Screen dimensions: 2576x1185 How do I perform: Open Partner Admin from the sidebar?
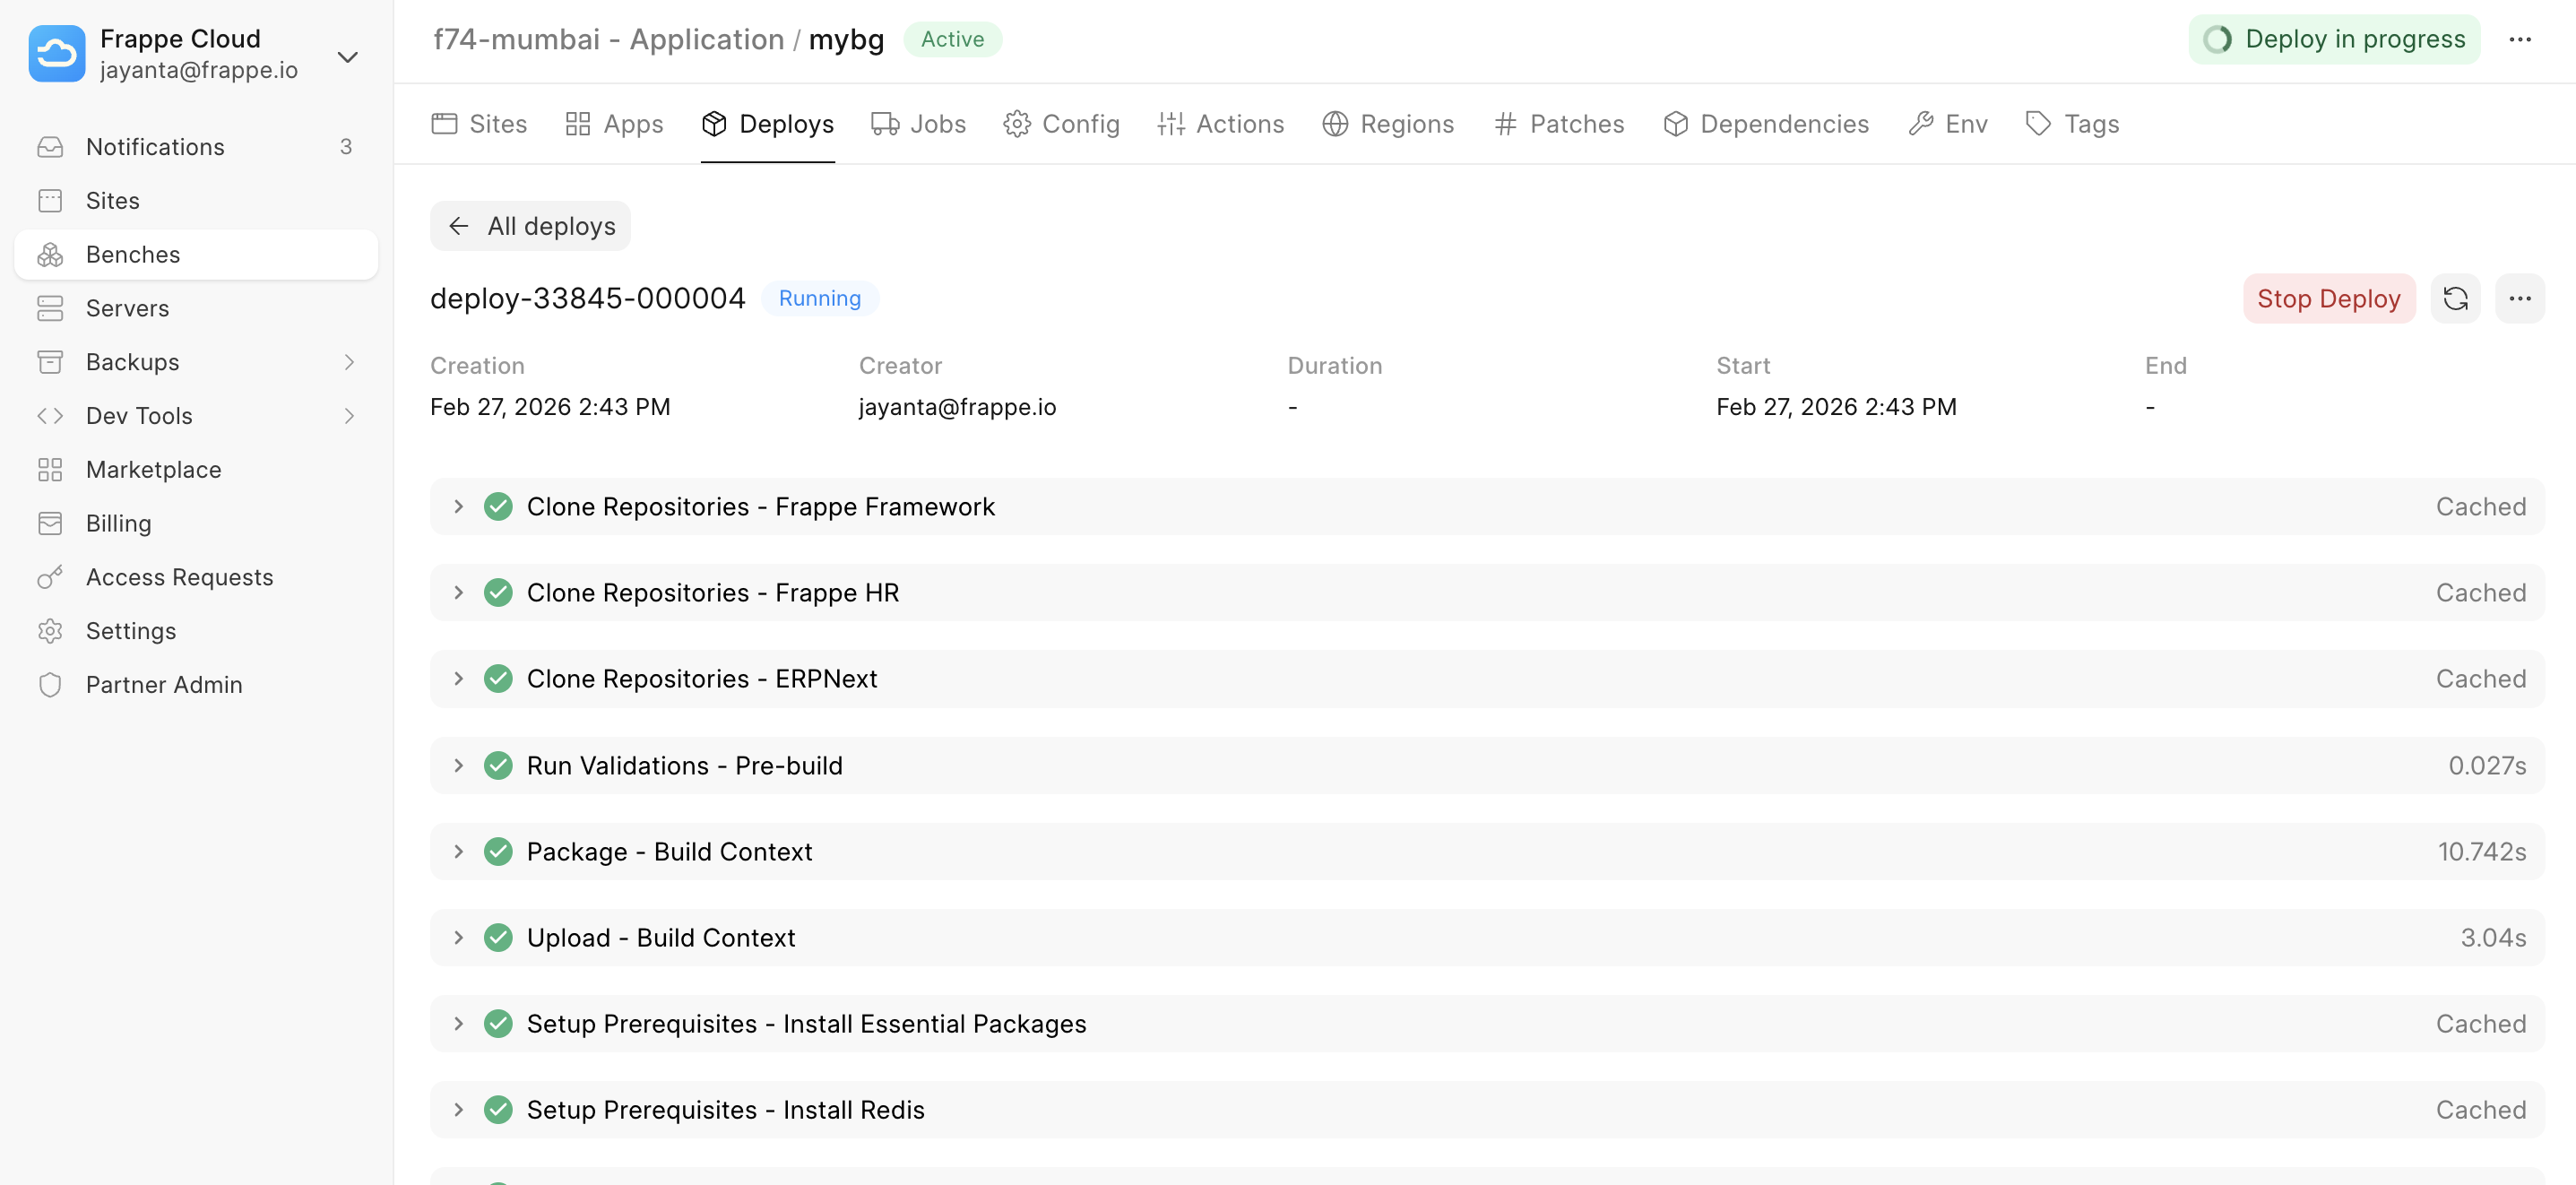[x=164, y=685]
